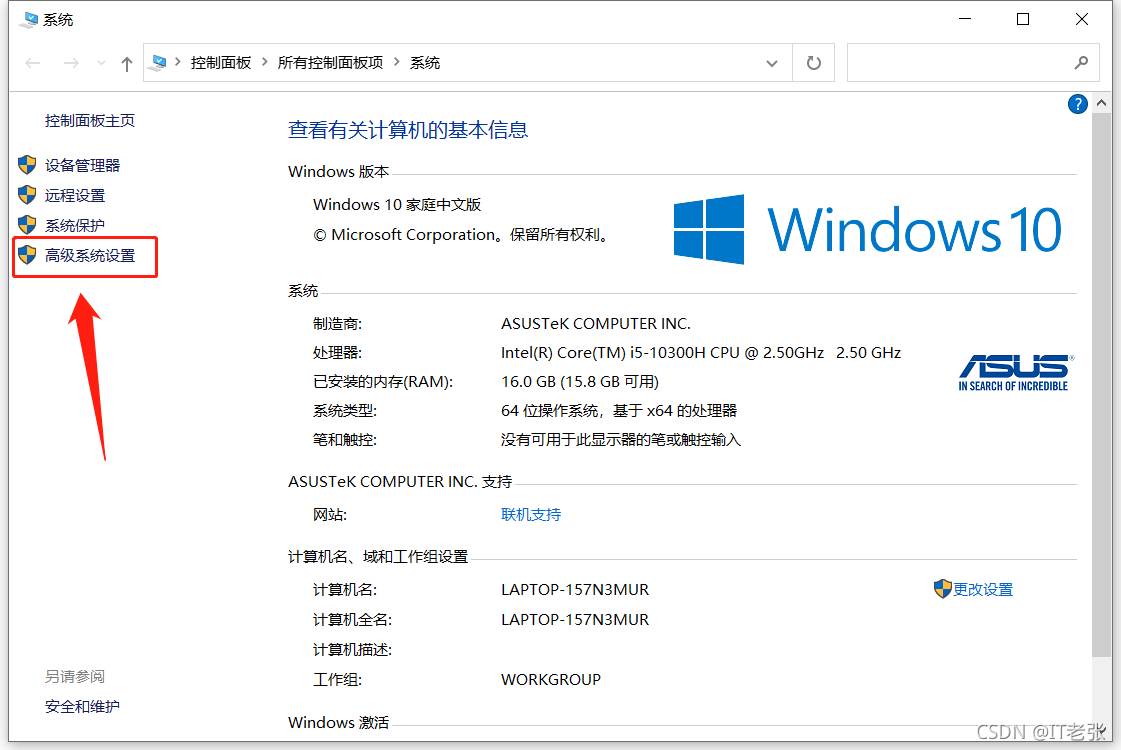This screenshot has width=1121, height=750.
Task: Select 控制面板 in the breadcrumb path
Action: pos(221,63)
